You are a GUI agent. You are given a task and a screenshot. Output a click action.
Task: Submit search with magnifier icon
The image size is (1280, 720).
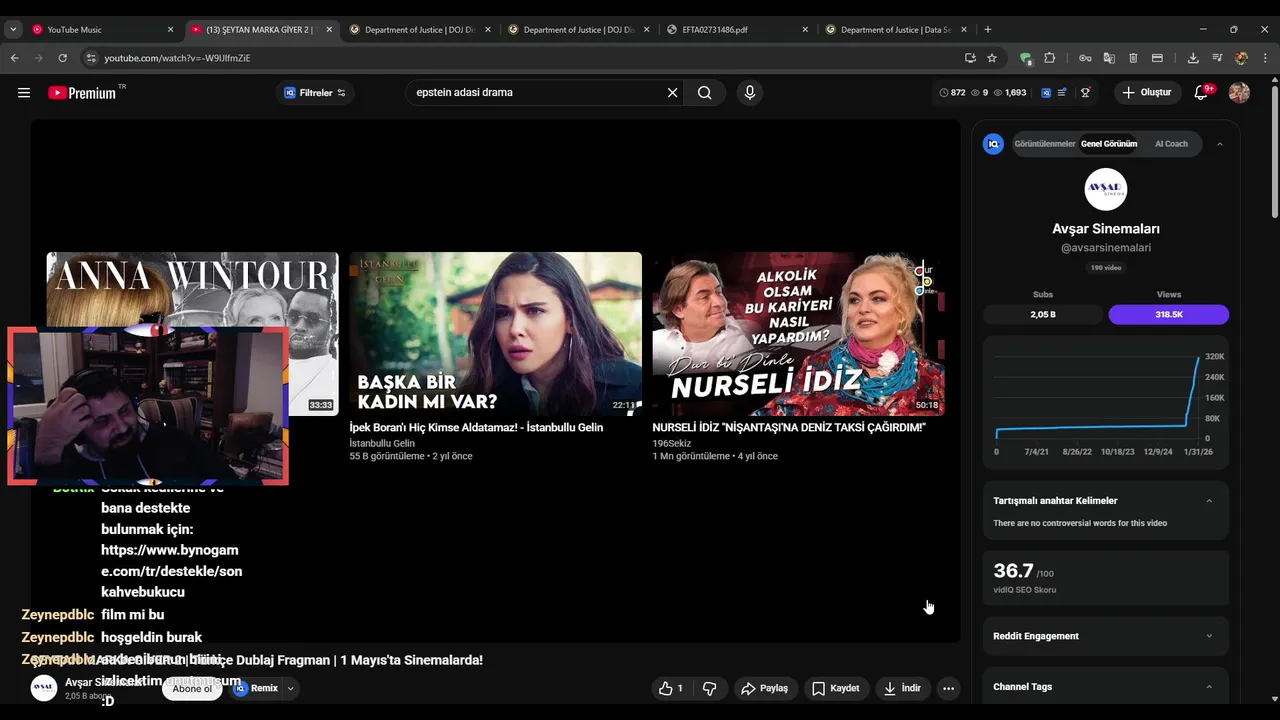(x=705, y=93)
